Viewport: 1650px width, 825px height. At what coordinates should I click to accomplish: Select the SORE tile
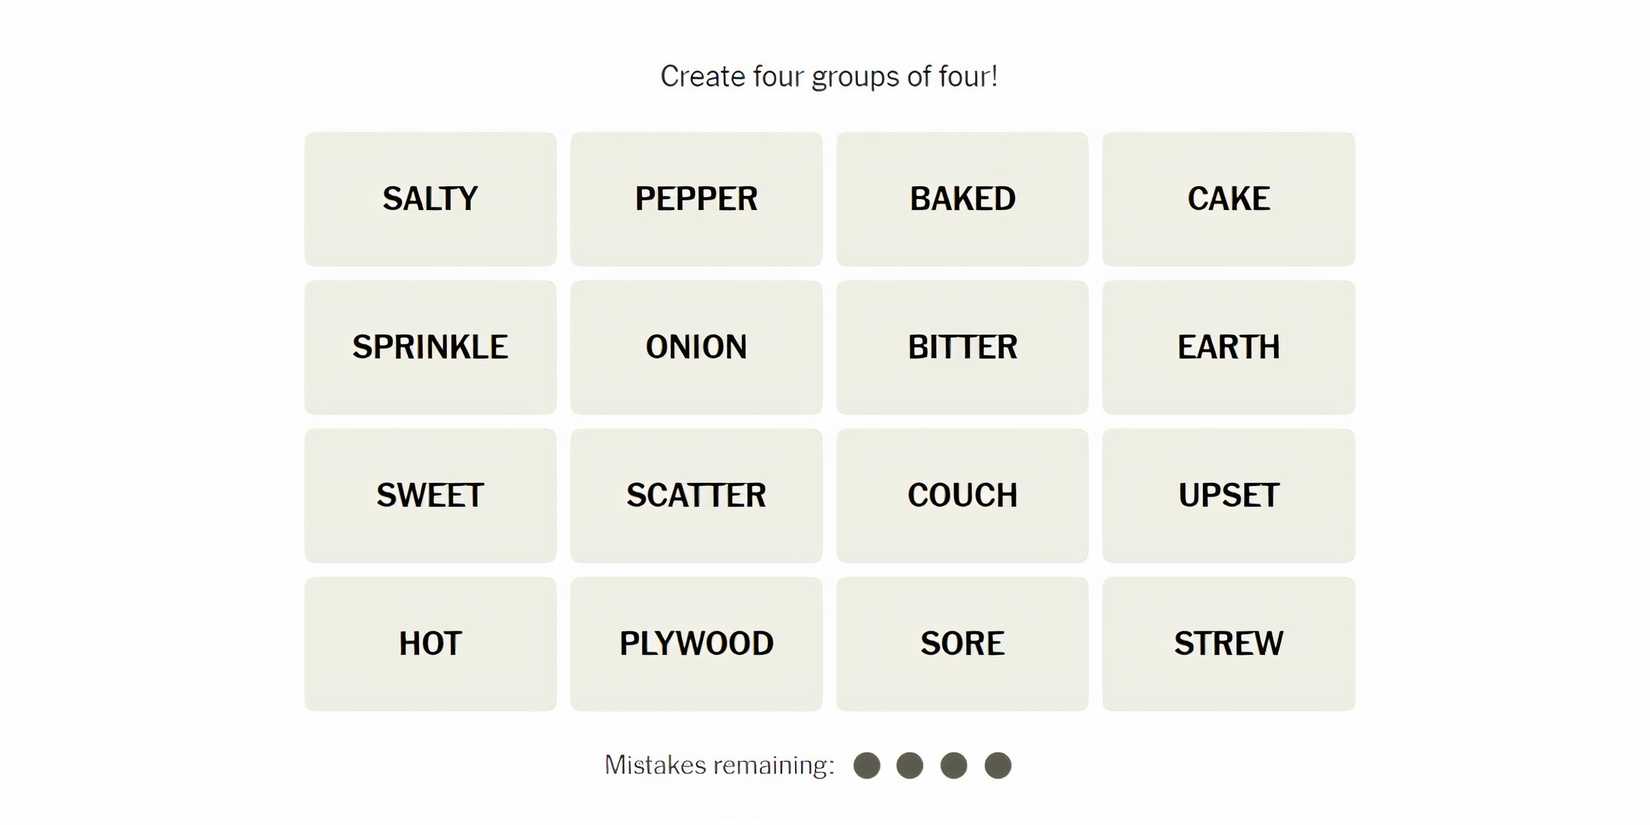(x=962, y=643)
